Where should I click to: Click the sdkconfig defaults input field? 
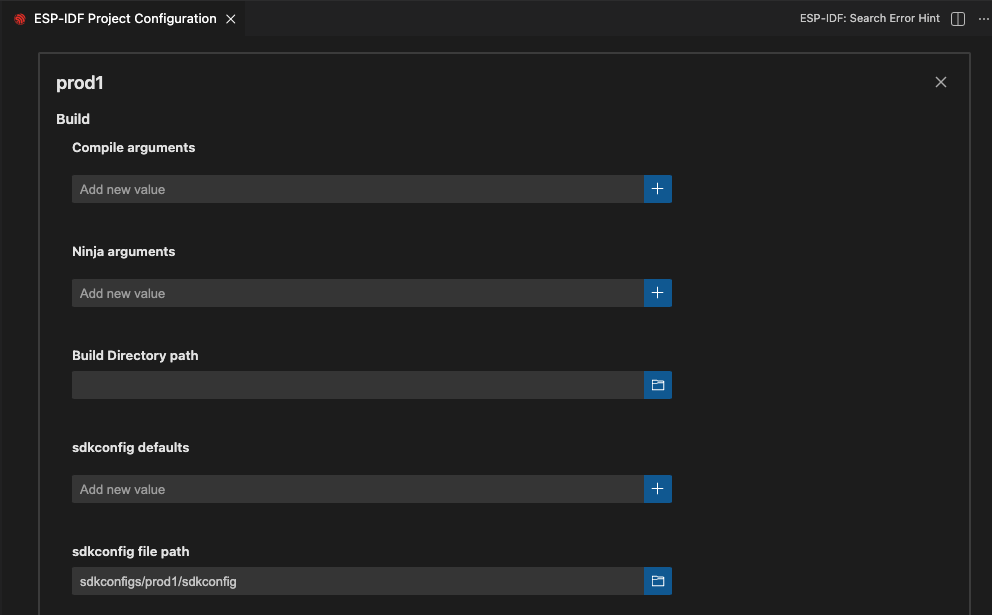click(x=357, y=489)
